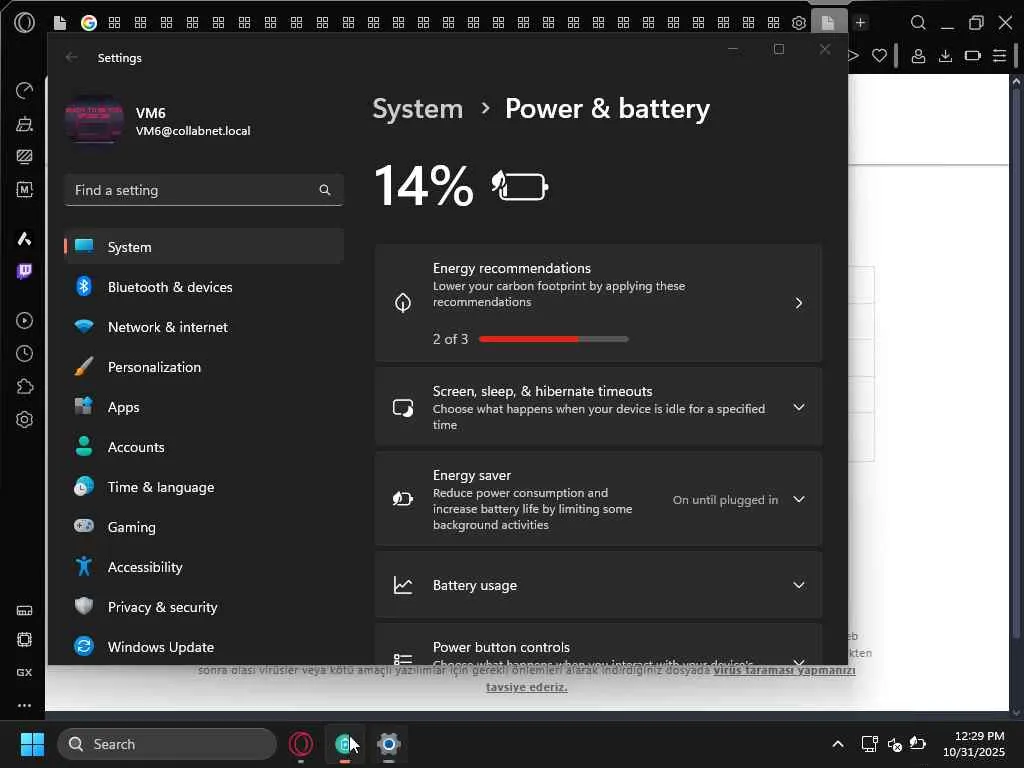The image size is (1024, 768).
Task: Open Privacy & security settings
Action: (x=204, y=607)
